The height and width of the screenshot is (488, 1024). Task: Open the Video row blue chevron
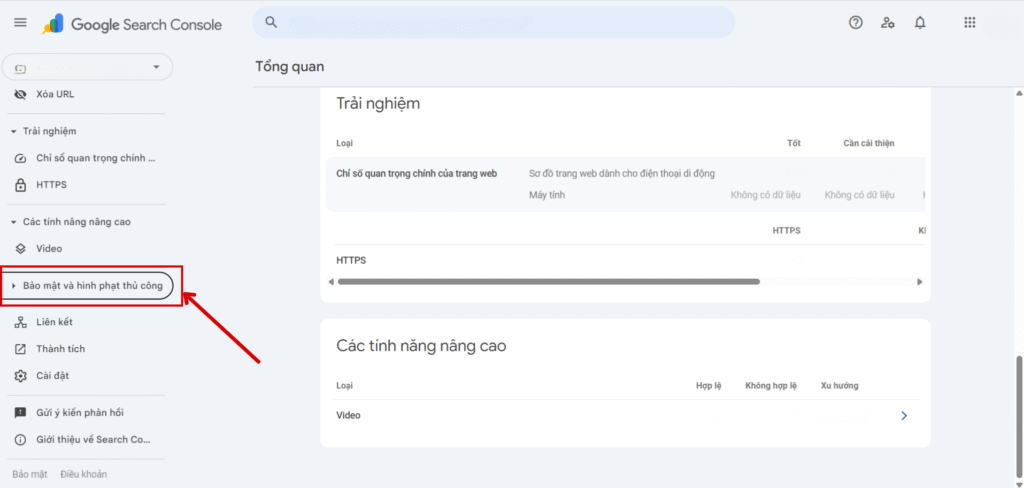click(904, 415)
